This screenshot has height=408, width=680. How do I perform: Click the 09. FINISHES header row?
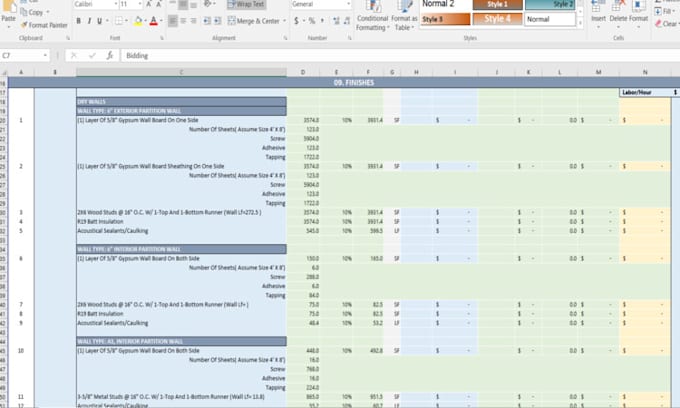[343, 82]
